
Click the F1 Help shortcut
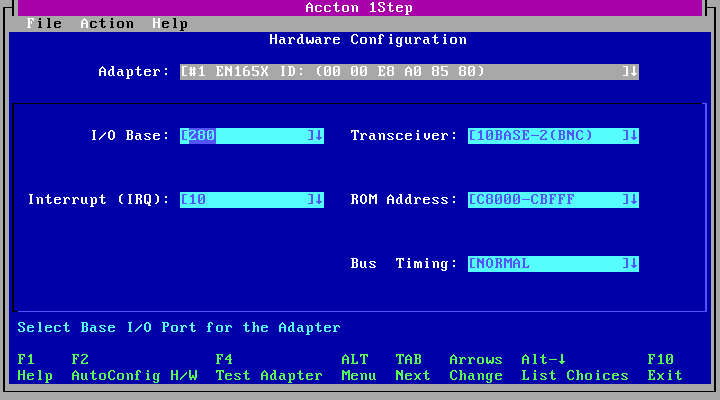[35, 367]
